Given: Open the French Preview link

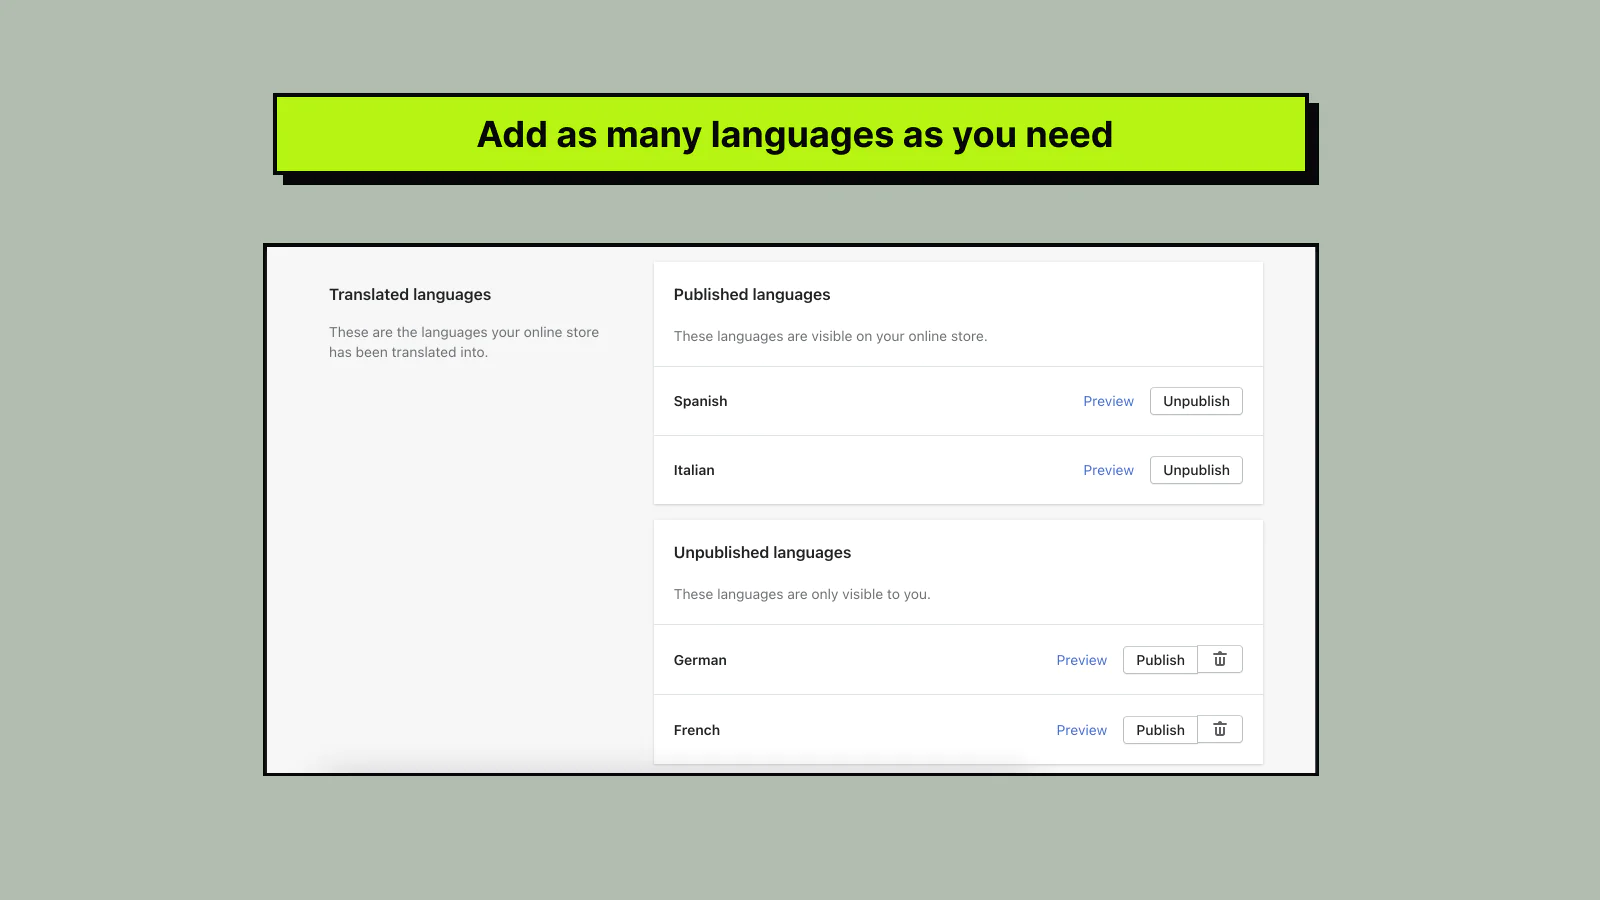Looking at the screenshot, I should 1081,730.
